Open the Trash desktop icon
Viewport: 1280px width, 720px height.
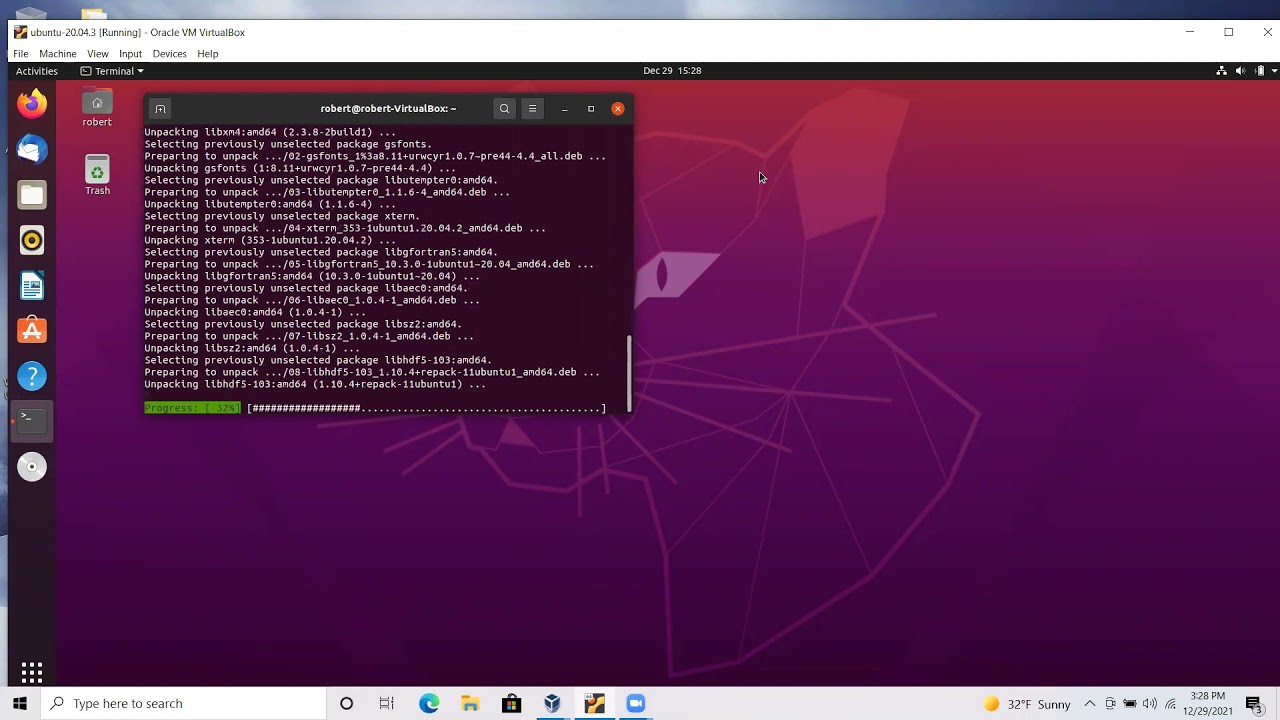97,176
